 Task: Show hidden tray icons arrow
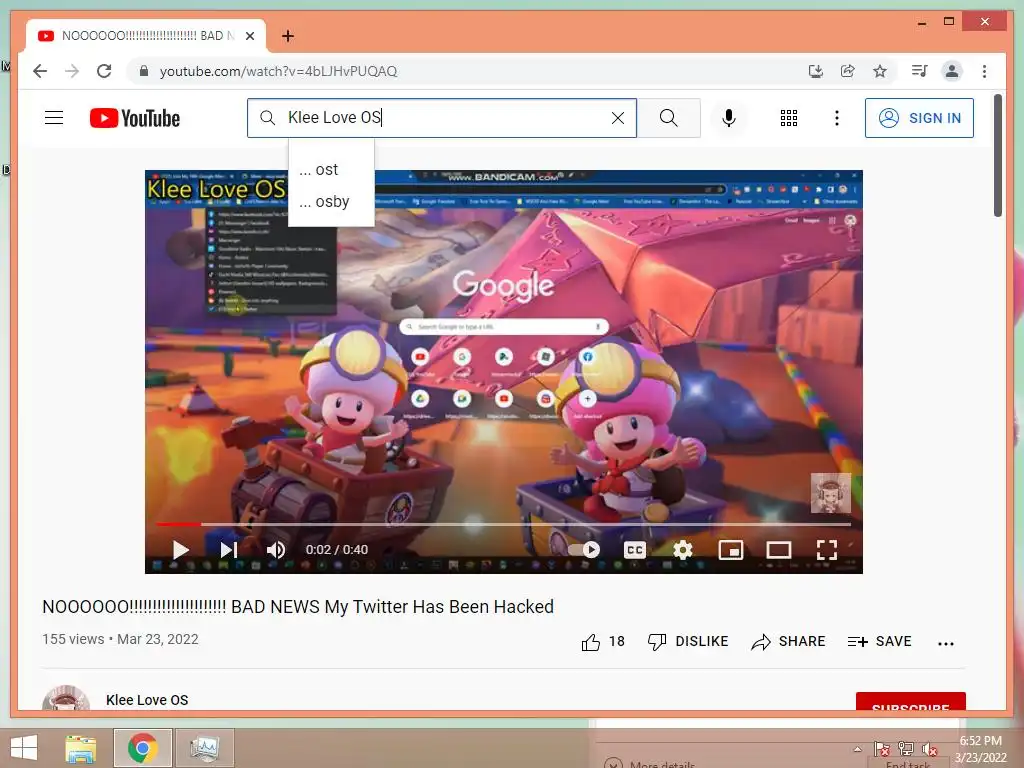(x=857, y=749)
